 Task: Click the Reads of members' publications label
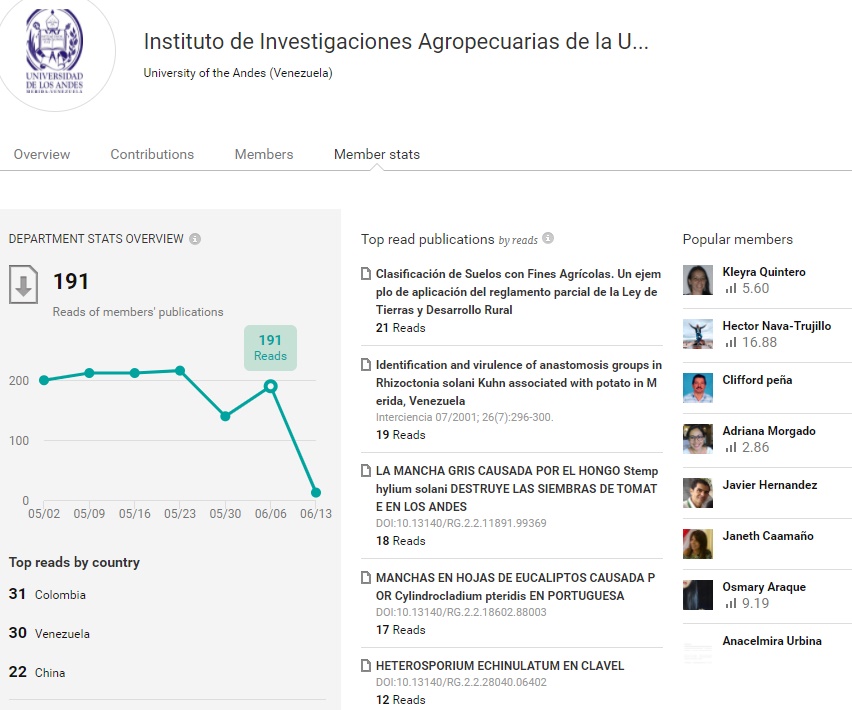138,312
